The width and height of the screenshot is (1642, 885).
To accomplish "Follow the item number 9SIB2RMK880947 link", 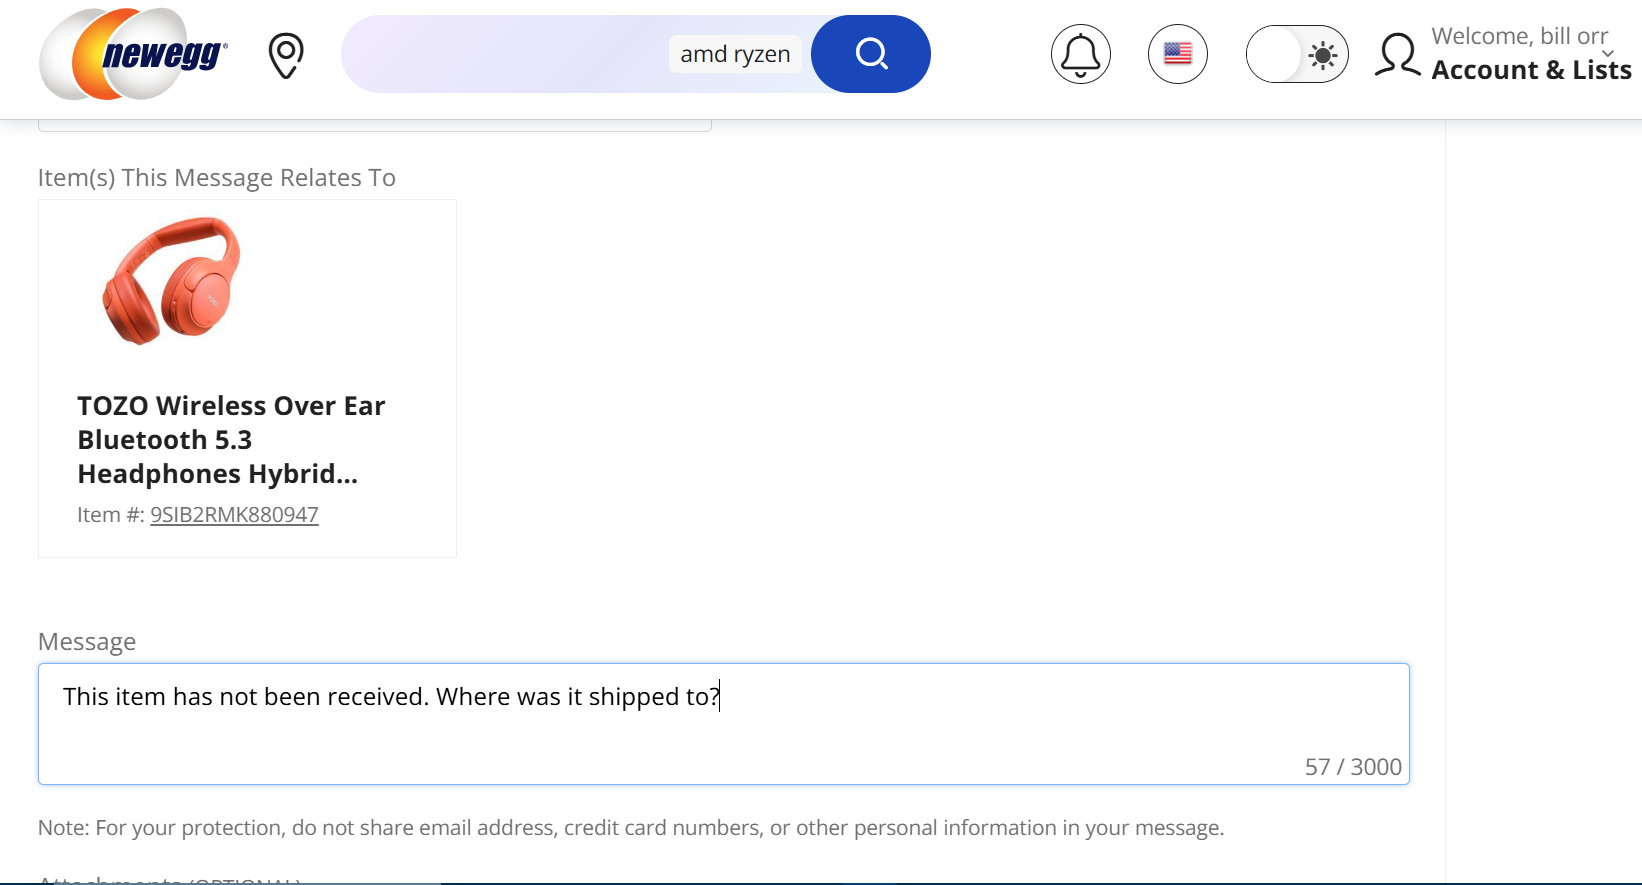I will pyautogui.click(x=234, y=515).
